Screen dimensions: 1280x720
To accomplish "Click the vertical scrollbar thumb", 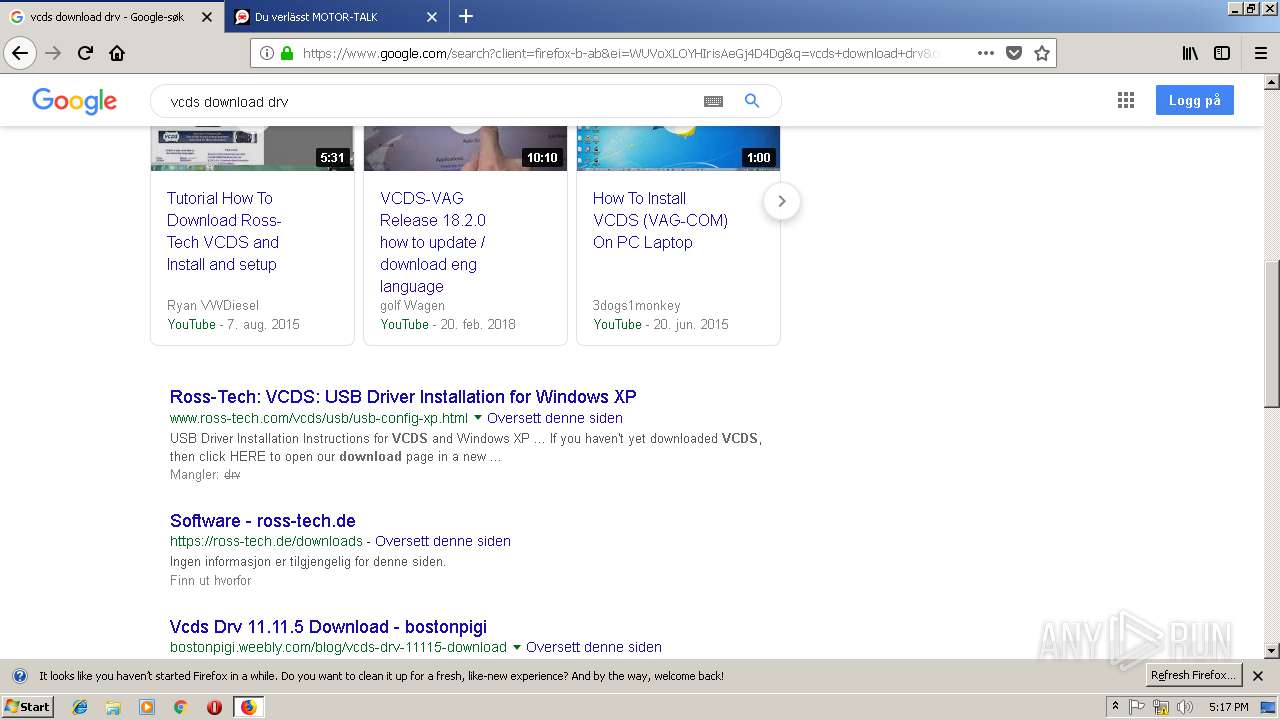I will click(x=1271, y=333).
